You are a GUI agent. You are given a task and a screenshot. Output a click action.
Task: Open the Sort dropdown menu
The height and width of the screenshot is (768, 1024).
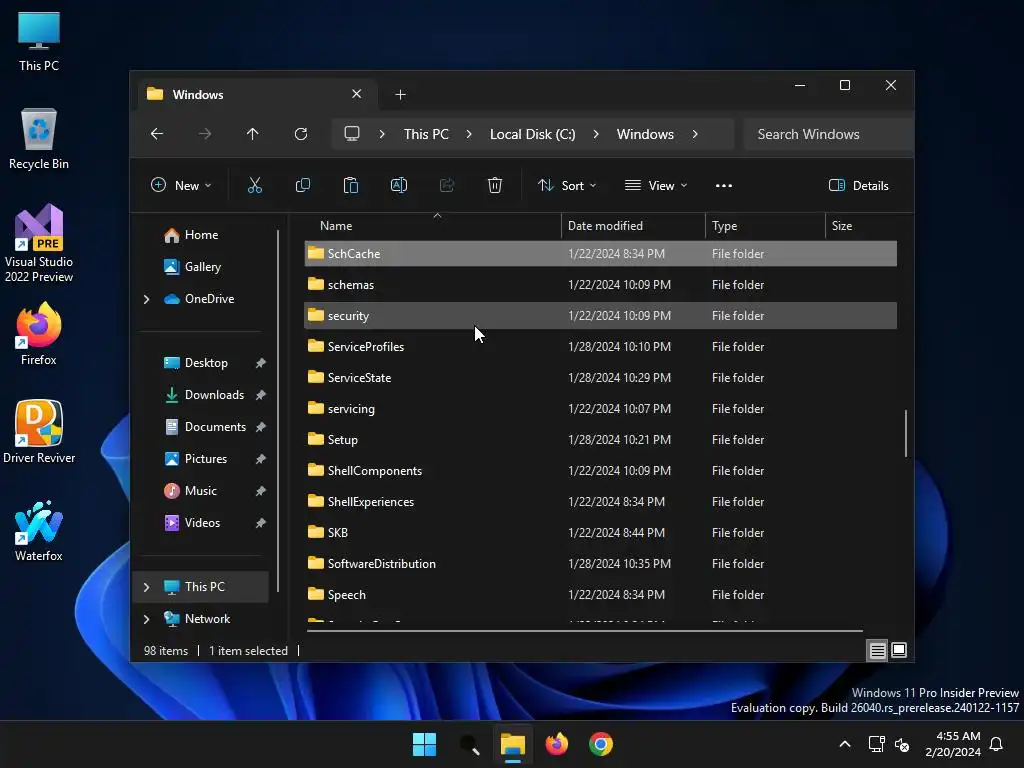click(x=567, y=185)
